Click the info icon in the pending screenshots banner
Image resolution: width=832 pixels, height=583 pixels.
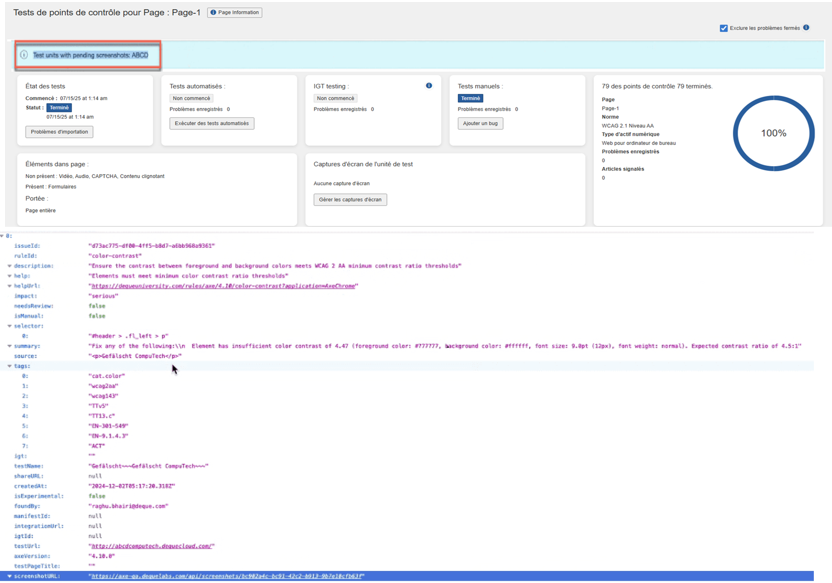point(24,55)
